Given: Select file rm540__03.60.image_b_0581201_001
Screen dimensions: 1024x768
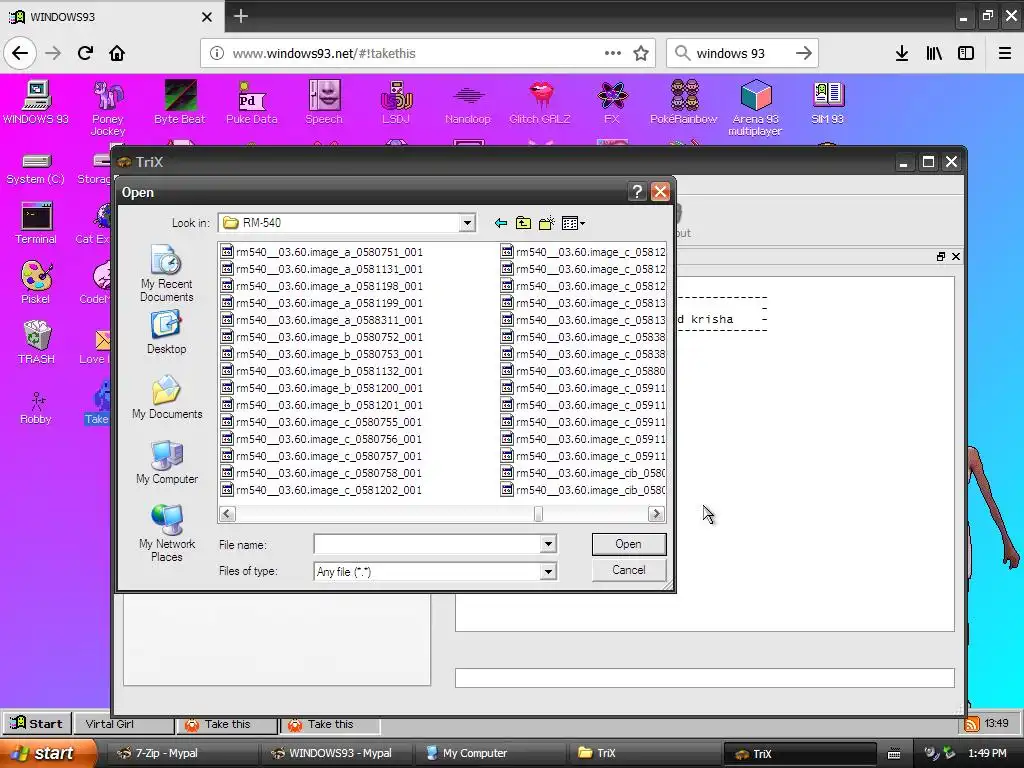Looking at the screenshot, I should (322, 405).
